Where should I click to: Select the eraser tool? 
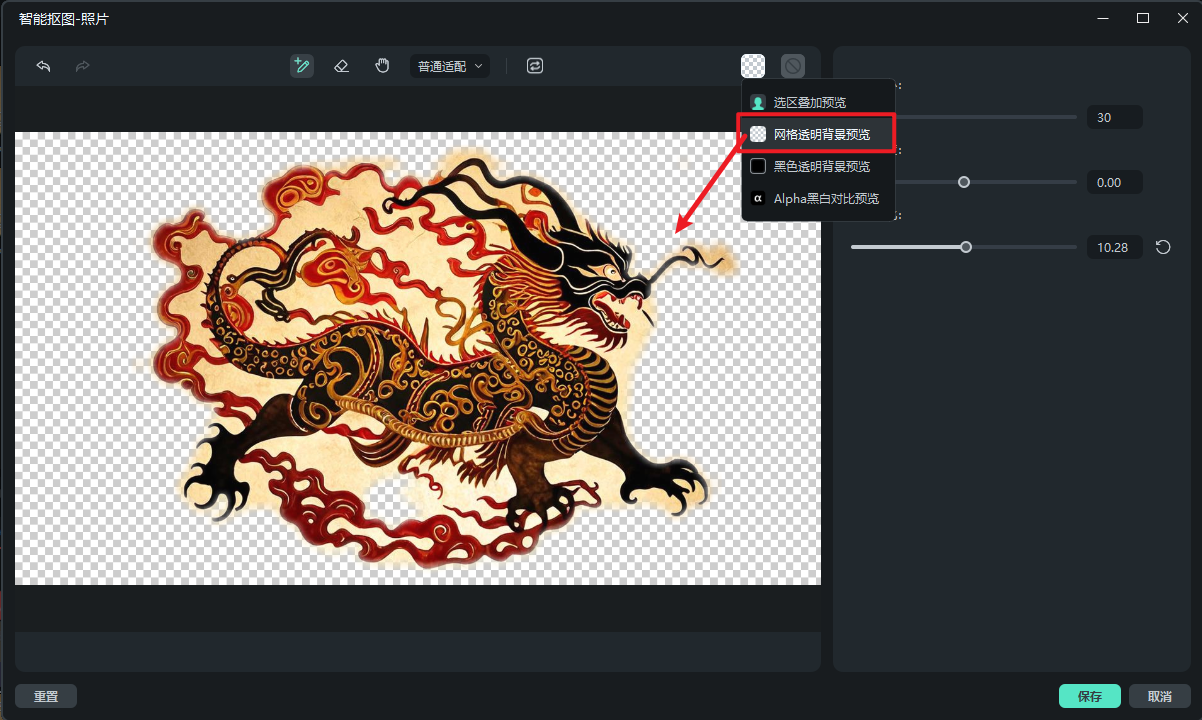pyautogui.click(x=341, y=66)
